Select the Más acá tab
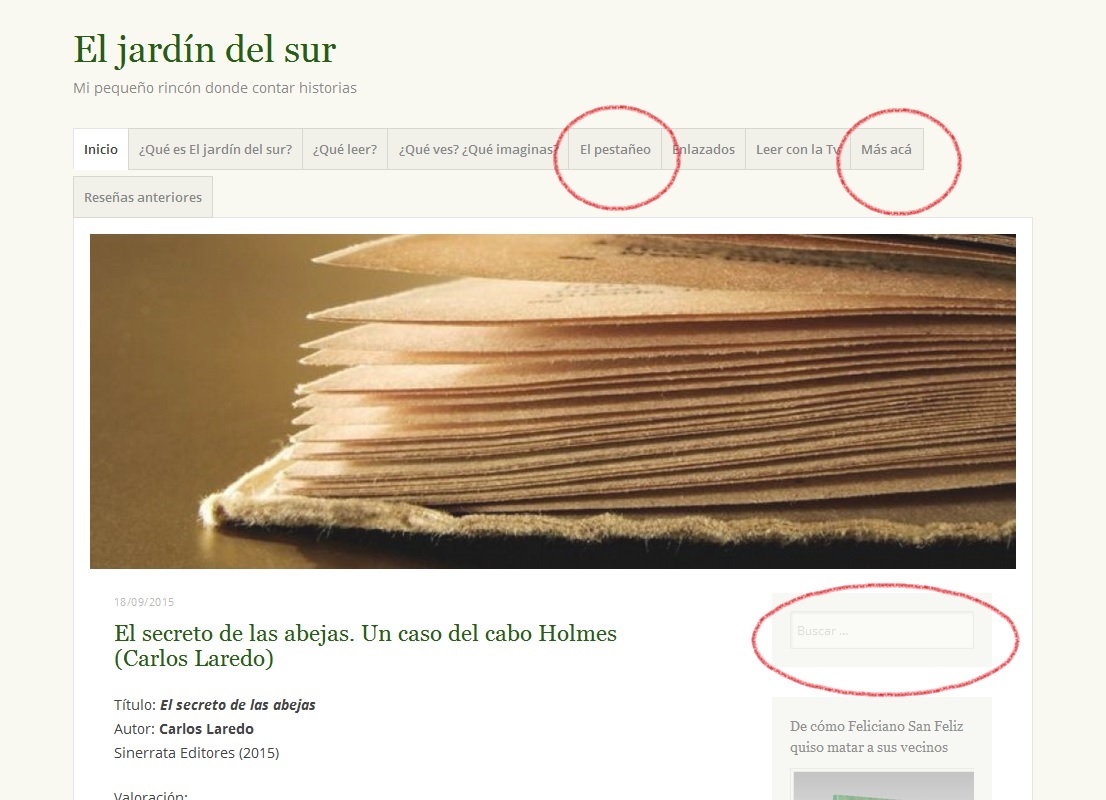 pyautogui.click(x=886, y=149)
